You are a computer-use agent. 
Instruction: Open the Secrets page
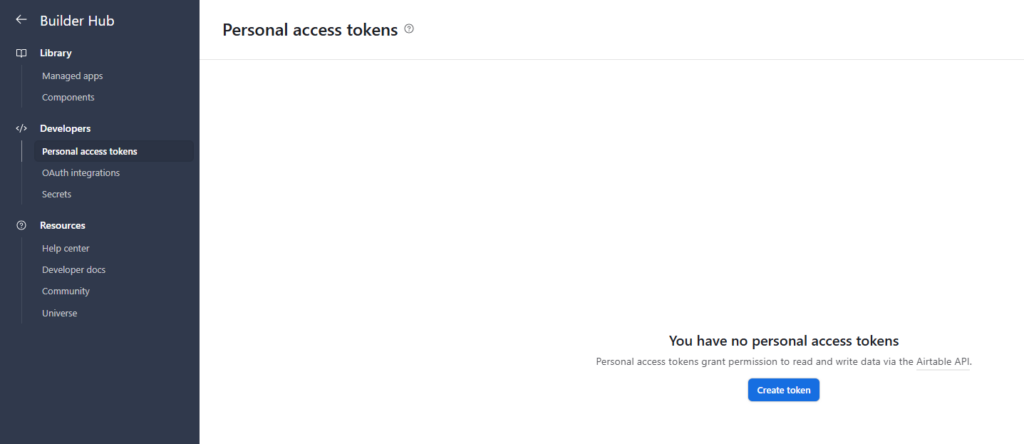(57, 195)
